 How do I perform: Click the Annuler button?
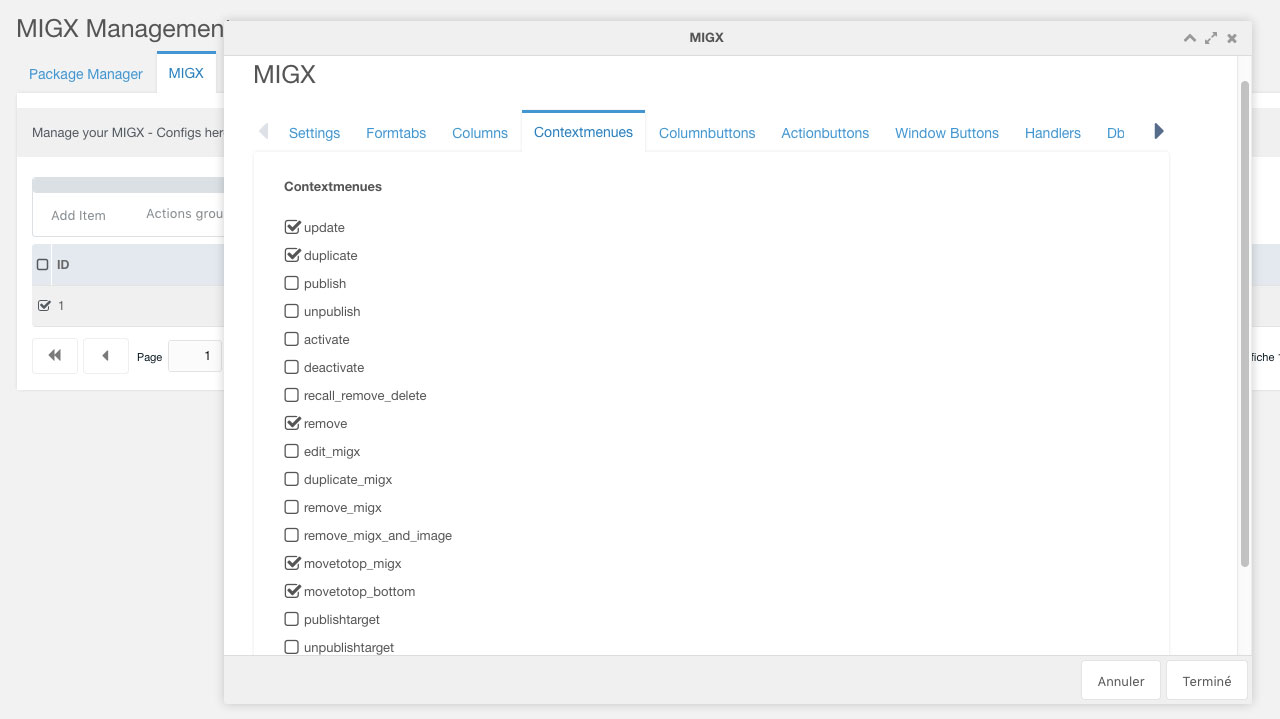click(1120, 681)
